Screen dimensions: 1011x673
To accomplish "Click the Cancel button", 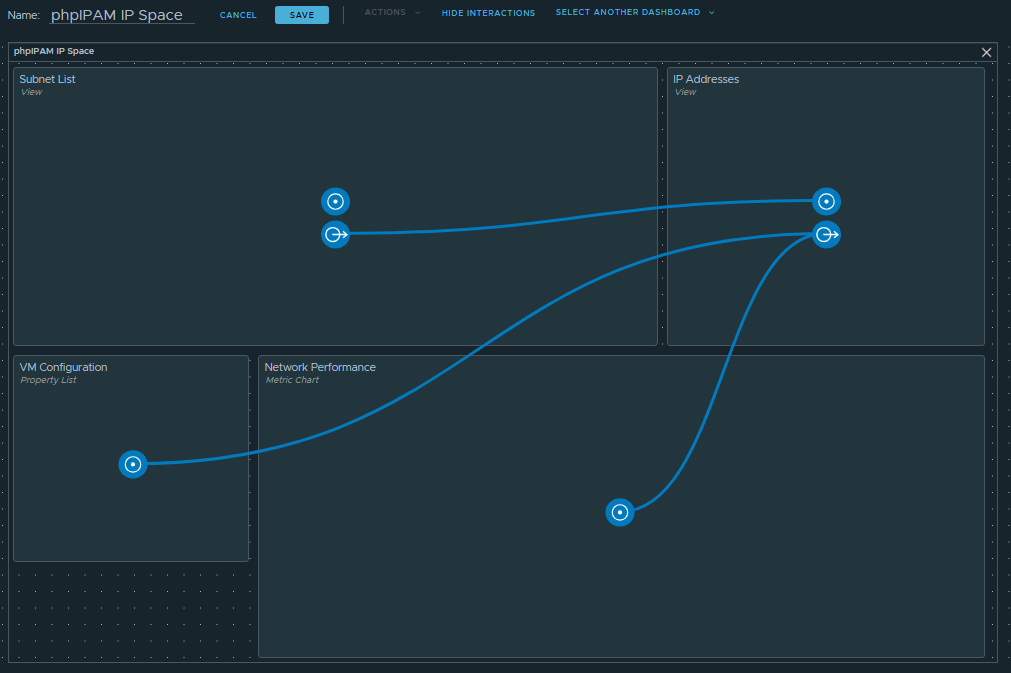I will (x=238, y=15).
